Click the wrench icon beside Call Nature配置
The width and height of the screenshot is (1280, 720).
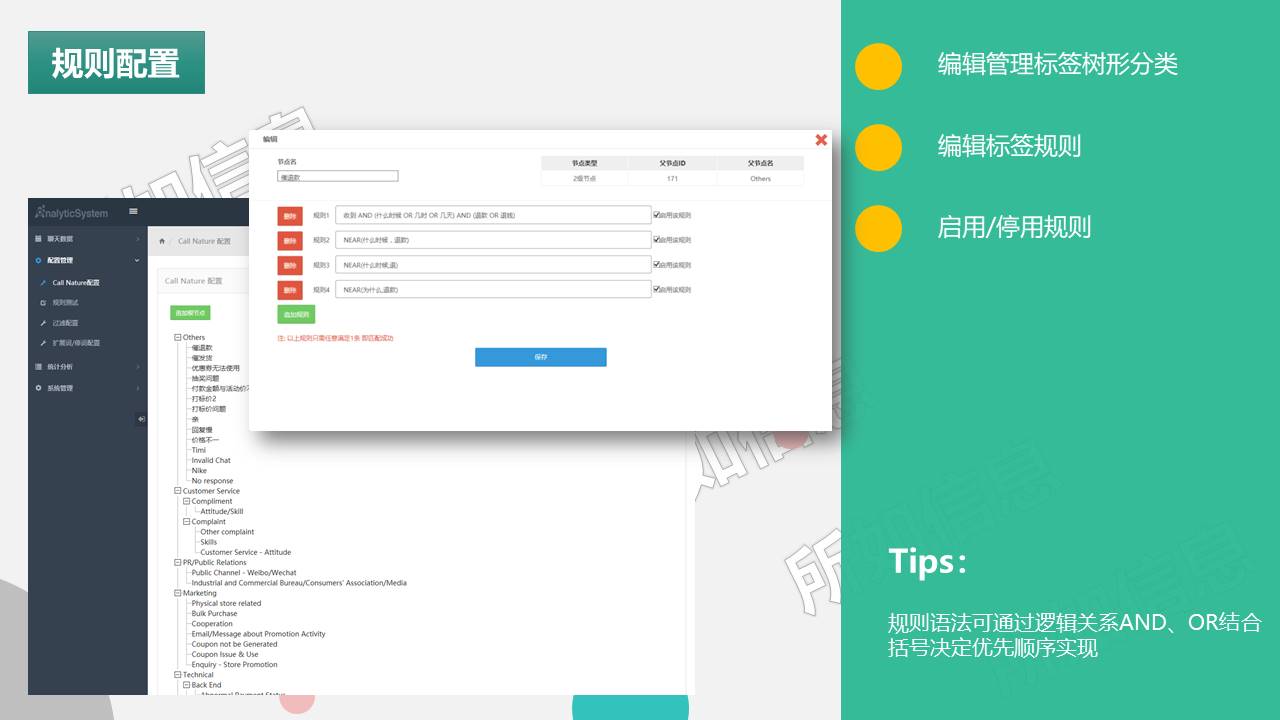(x=43, y=282)
